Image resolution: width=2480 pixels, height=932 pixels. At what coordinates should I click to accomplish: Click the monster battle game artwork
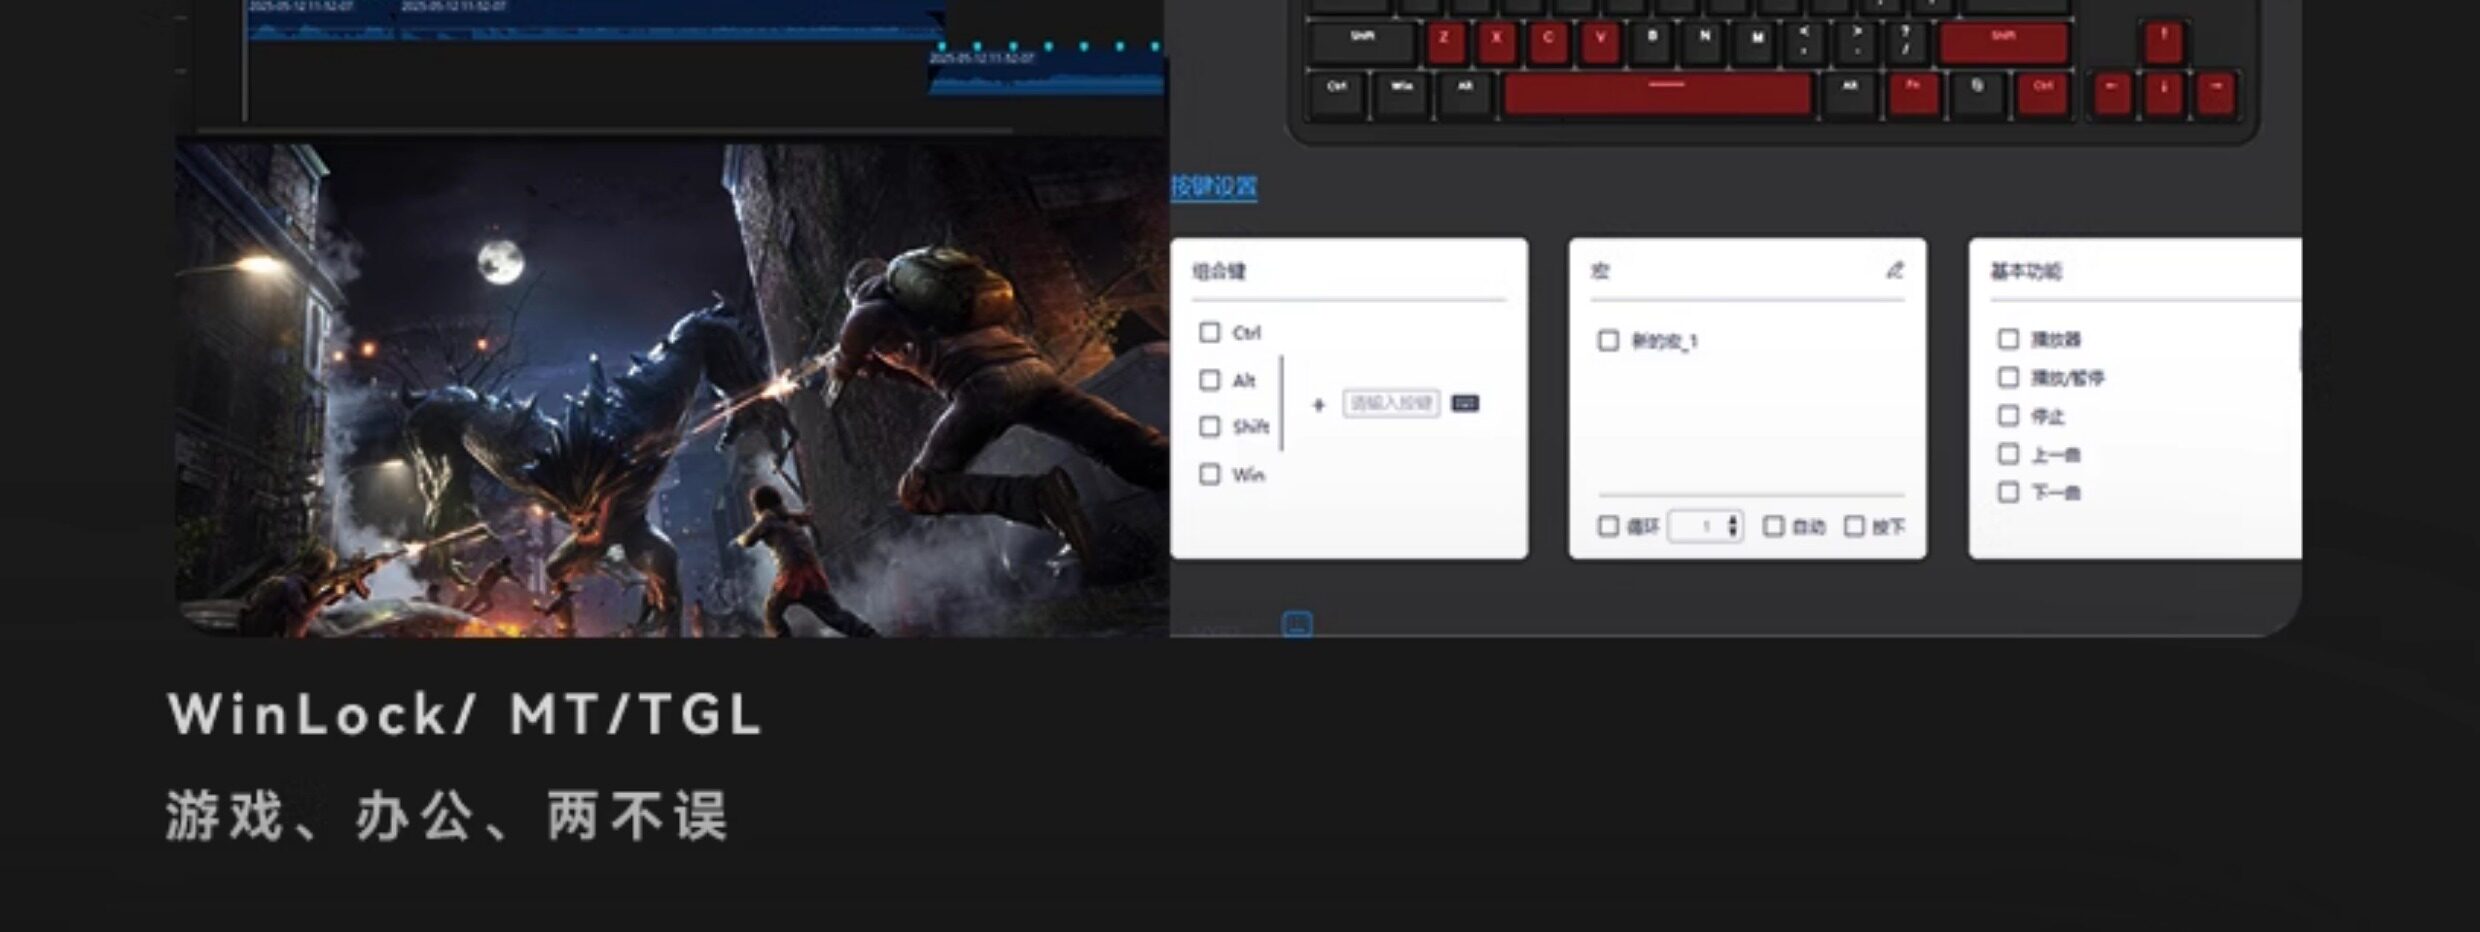[x=672, y=390]
